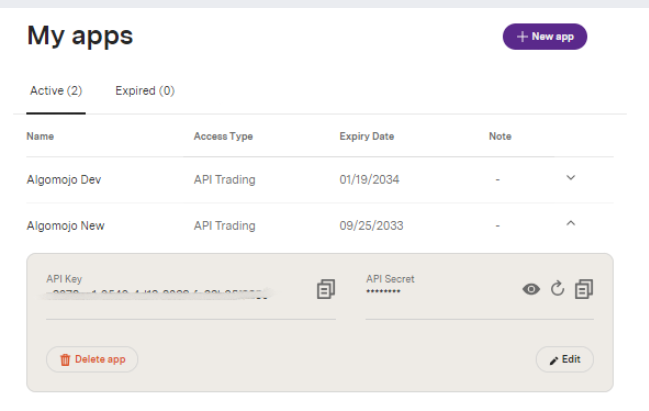The width and height of the screenshot is (649, 411).
Task: Edit the Algomojo New app
Action: coord(565,359)
